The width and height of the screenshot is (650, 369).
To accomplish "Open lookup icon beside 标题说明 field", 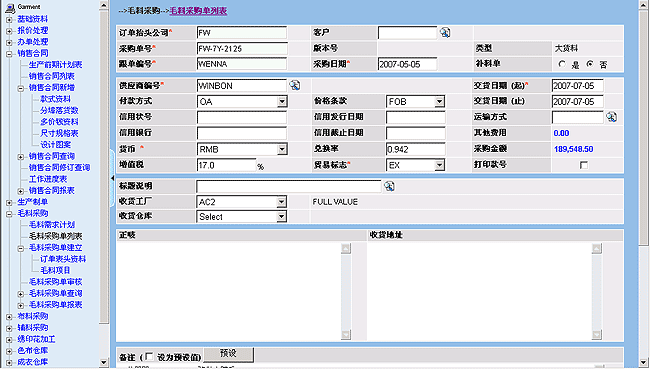I will (x=389, y=186).
